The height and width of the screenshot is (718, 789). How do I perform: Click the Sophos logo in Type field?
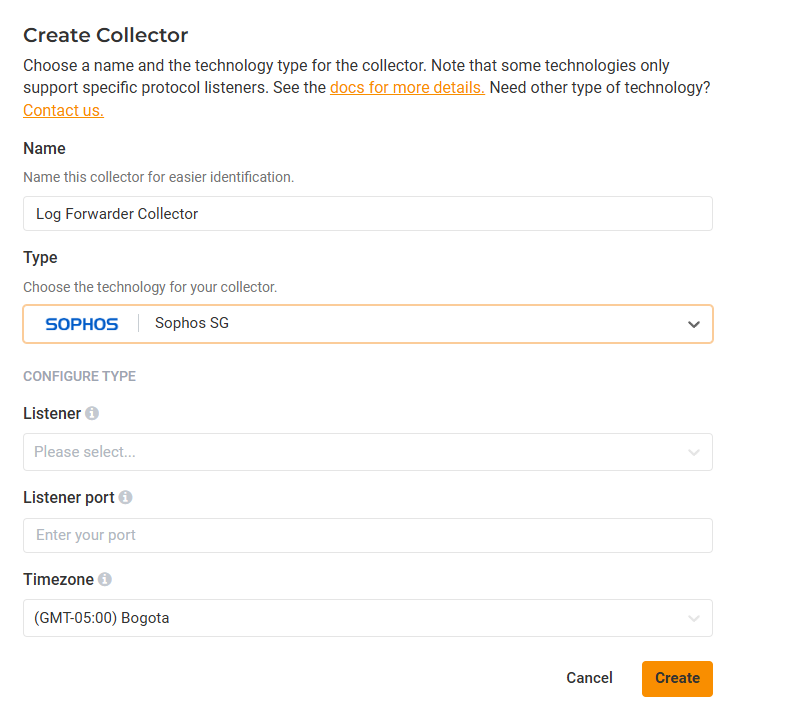point(82,324)
